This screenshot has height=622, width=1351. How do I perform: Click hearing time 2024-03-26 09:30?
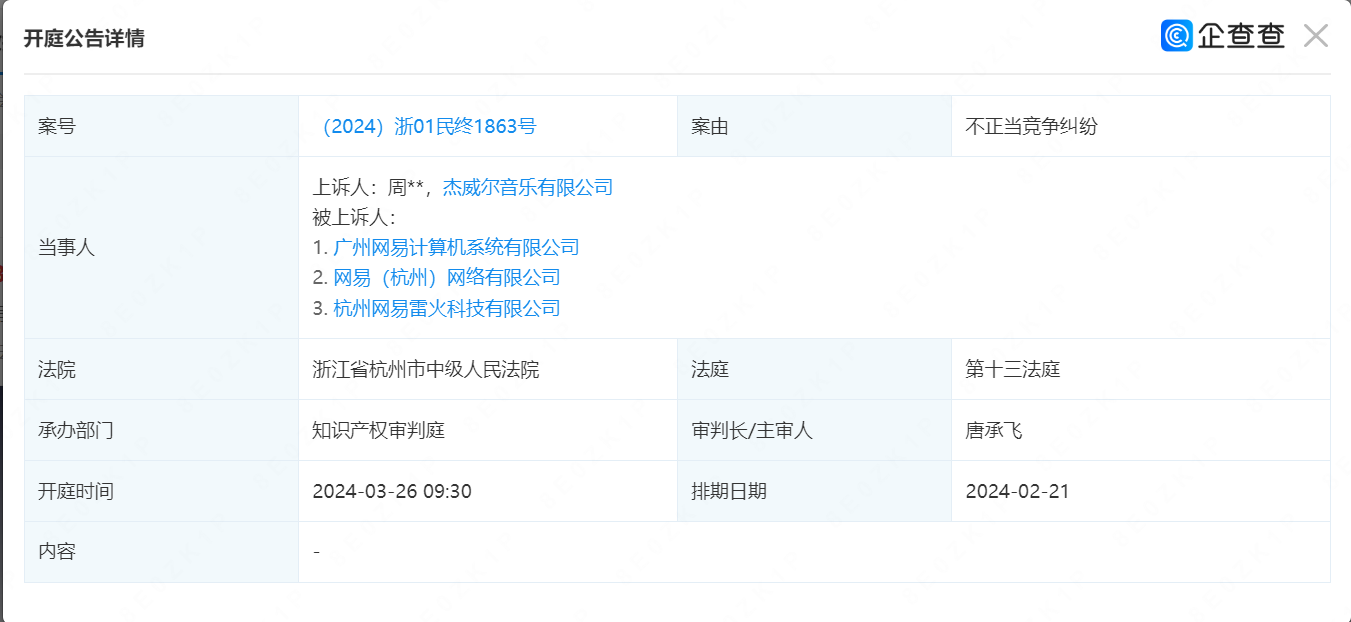click(391, 492)
